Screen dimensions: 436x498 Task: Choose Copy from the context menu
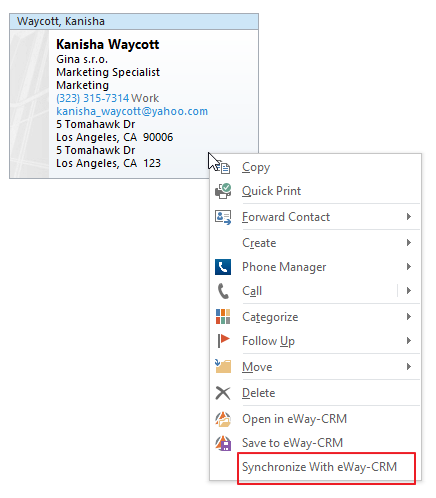tap(315, 167)
